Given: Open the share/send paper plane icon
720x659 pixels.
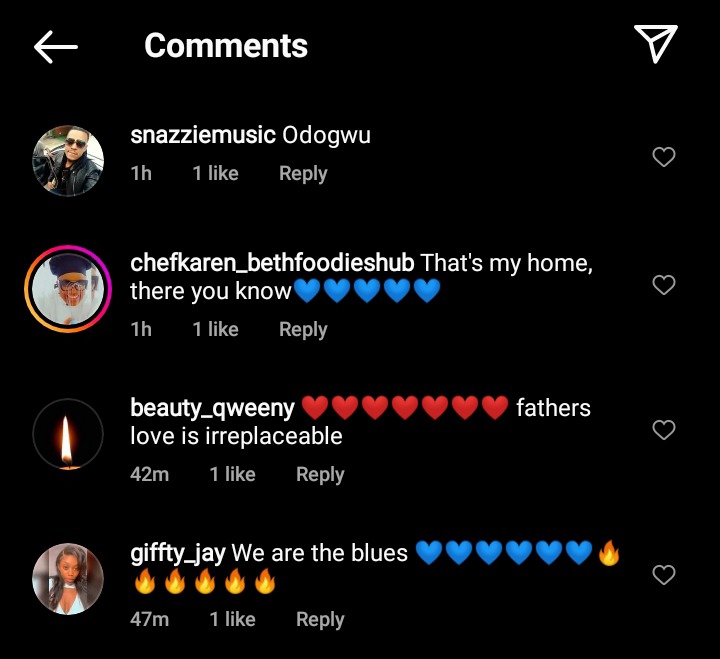Looking at the screenshot, I should tap(656, 44).
